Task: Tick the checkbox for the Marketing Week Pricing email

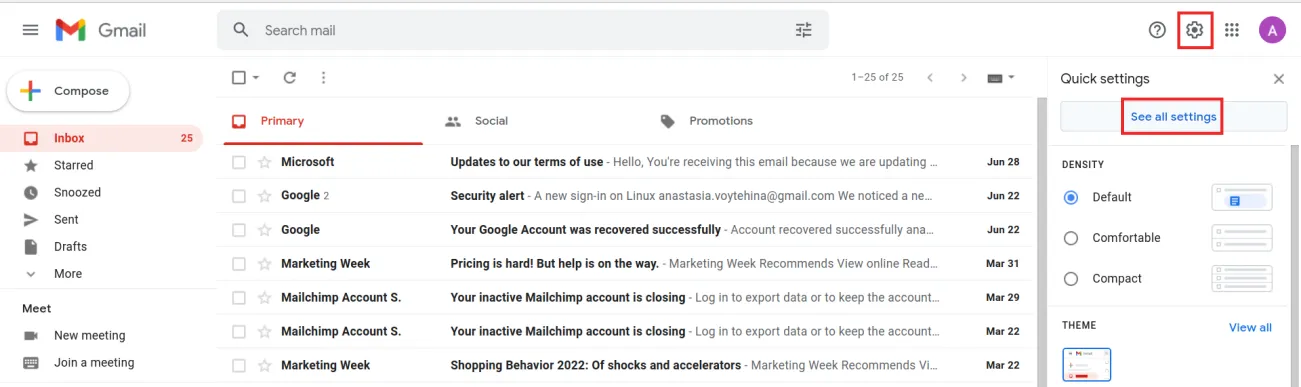Action: click(239, 264)
